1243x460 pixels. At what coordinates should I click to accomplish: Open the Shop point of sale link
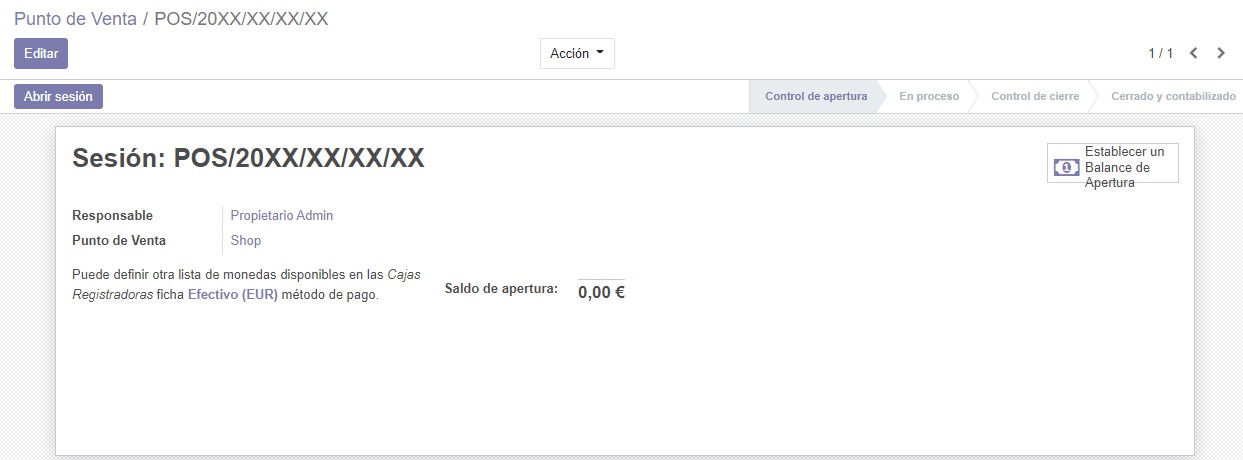coord(246,240)
